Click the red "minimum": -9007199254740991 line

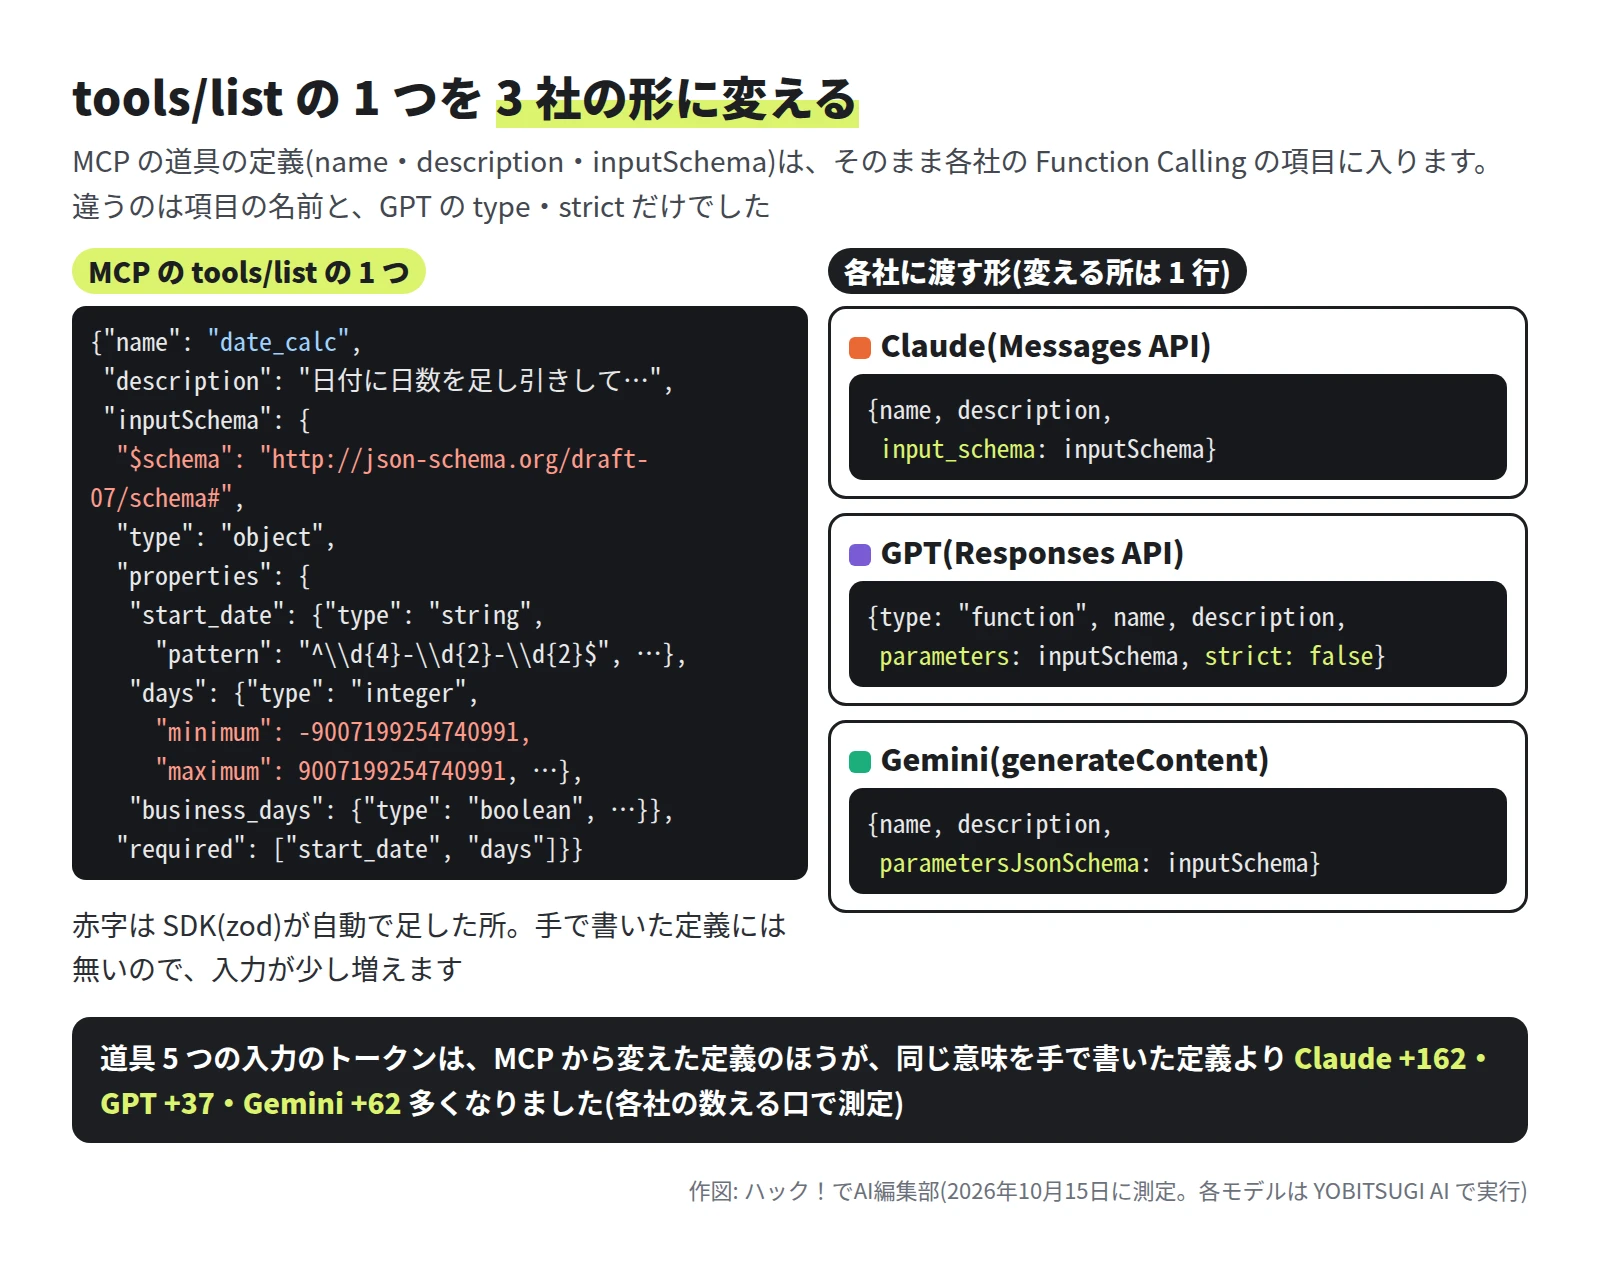[x=342, y=732]
